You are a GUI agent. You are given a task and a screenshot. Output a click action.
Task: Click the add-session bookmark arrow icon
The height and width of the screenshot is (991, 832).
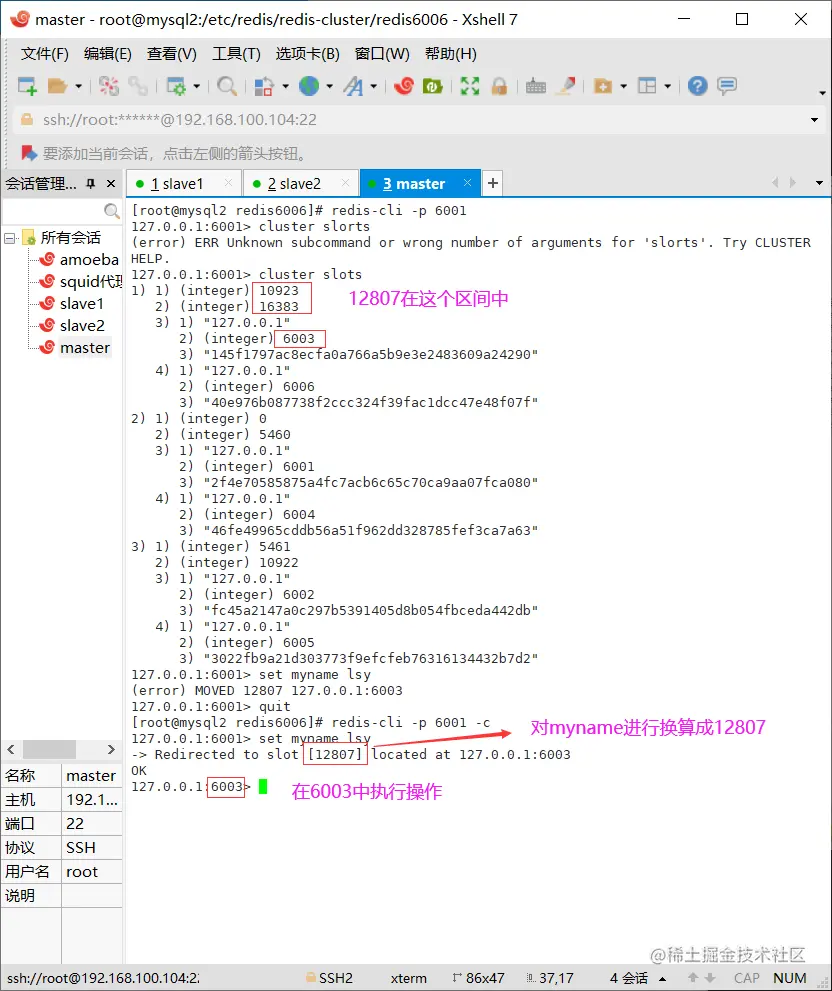point(28,153)
